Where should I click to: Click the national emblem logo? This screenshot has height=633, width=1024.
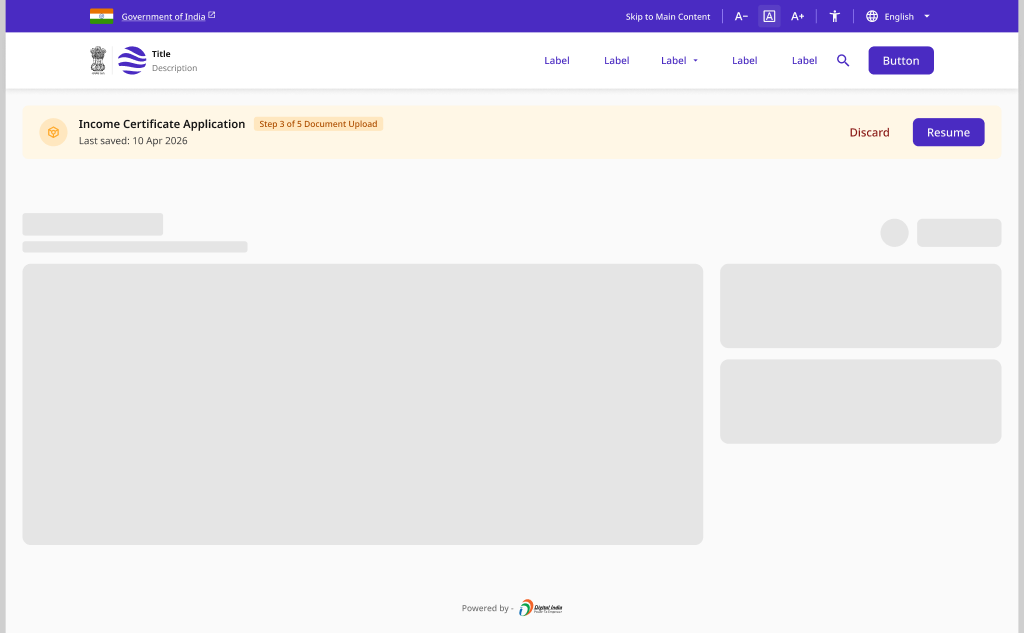point(98,60)
